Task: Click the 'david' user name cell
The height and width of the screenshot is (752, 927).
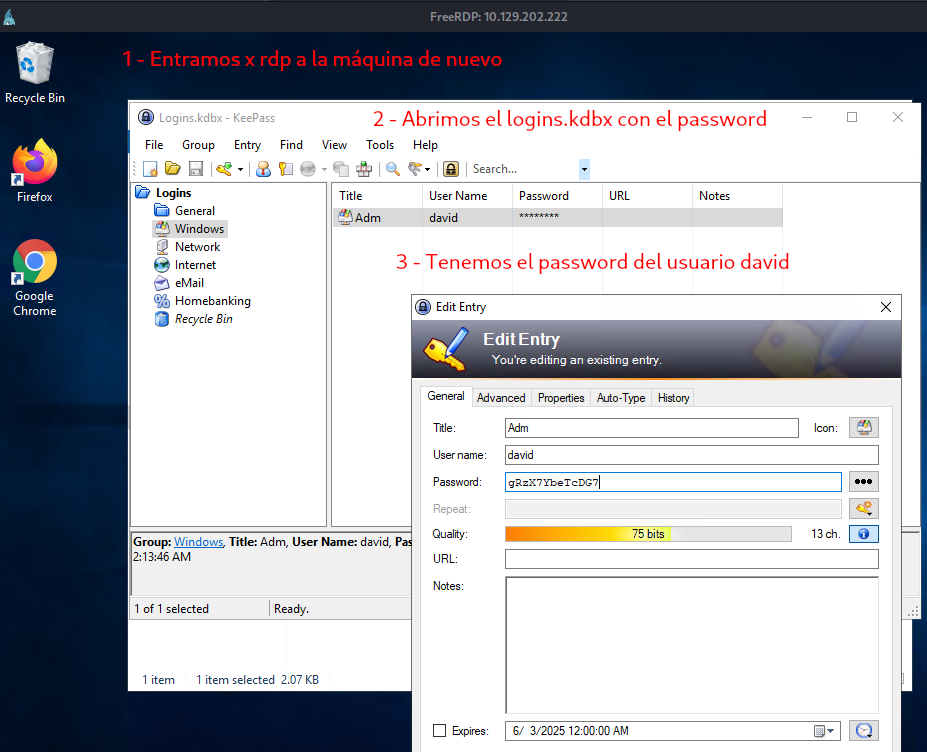Action: point(443,218)
